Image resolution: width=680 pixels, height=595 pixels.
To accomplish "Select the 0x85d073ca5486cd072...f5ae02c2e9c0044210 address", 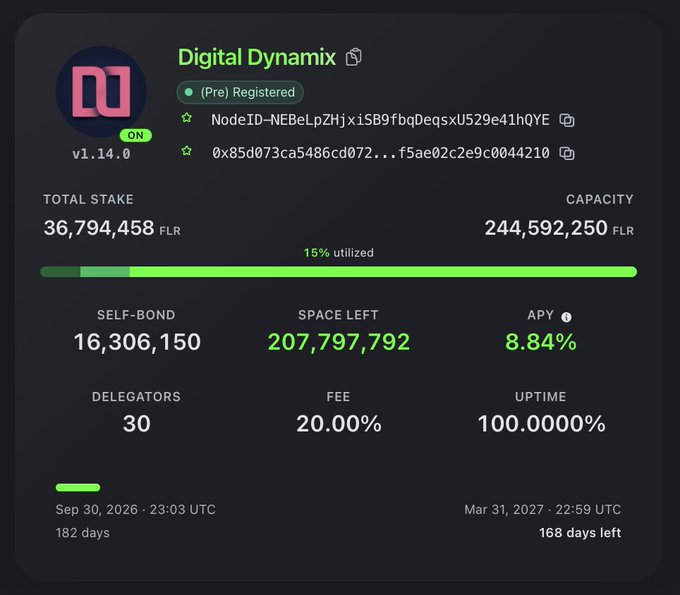I will click(x=381, y=153).
